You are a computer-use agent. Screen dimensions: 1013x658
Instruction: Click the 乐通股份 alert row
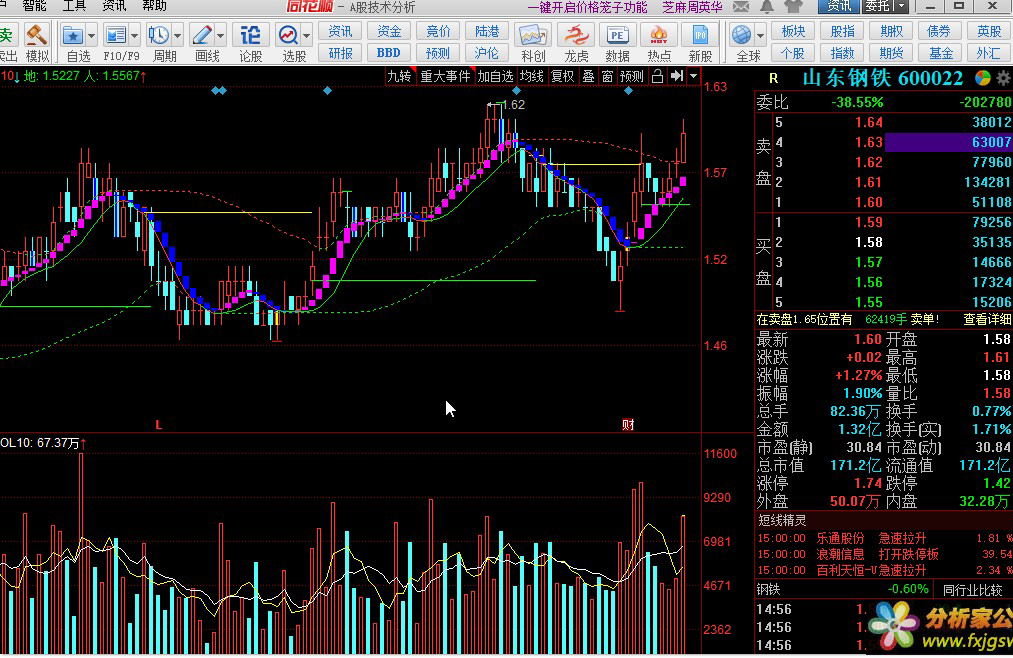884,538
